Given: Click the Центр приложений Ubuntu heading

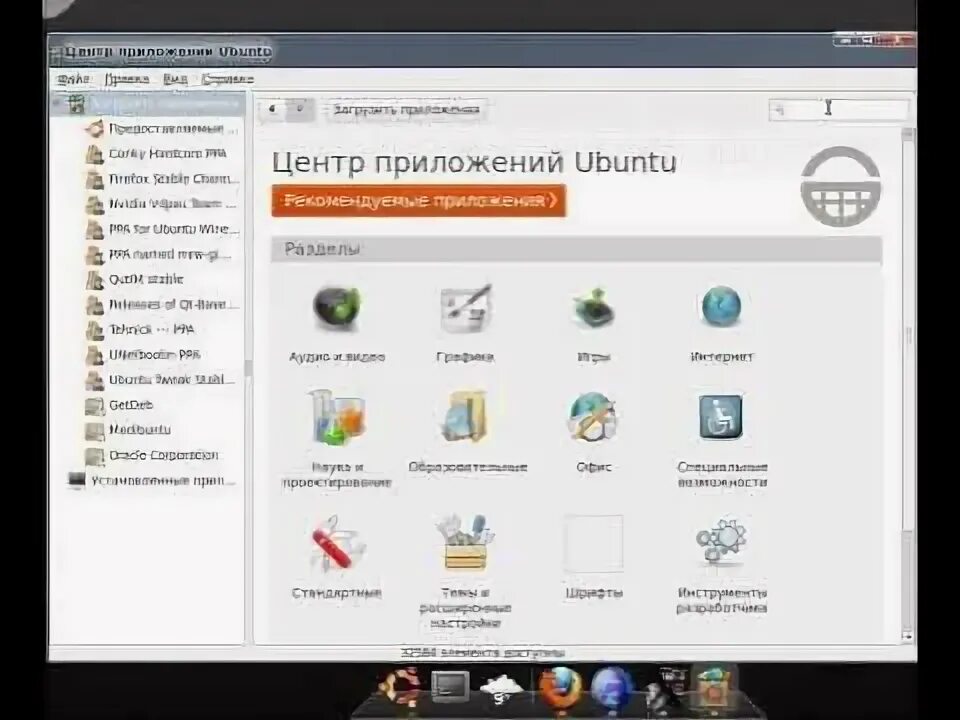Looking at the screenshot, I should (x=474, y=163).
